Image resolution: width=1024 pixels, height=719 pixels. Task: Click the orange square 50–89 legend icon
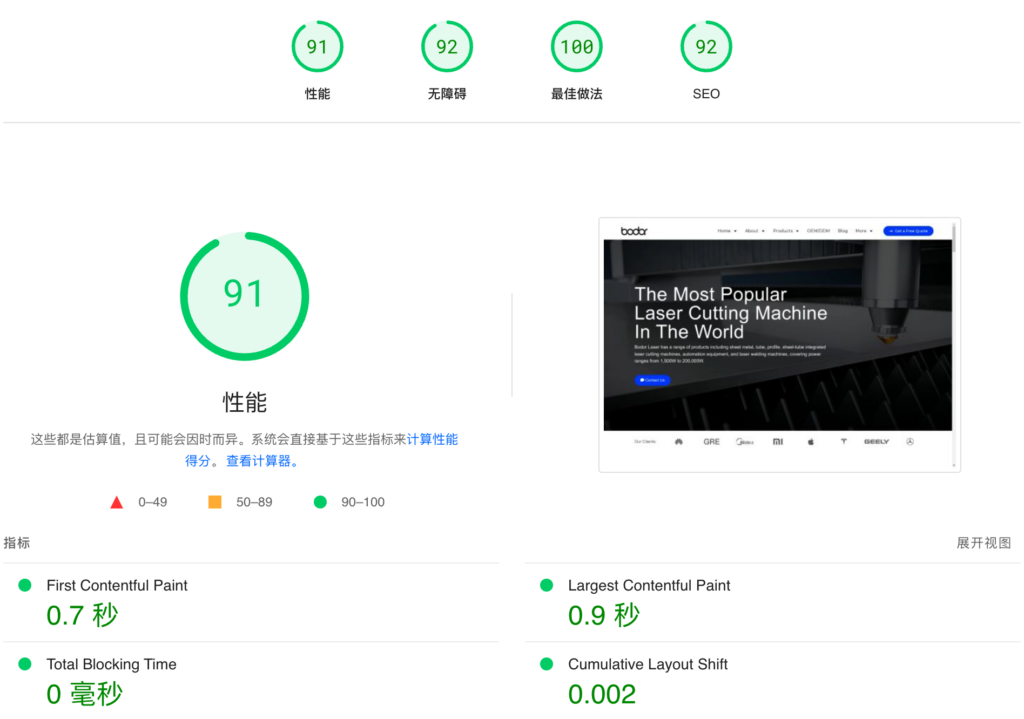[x=215, y=502]
